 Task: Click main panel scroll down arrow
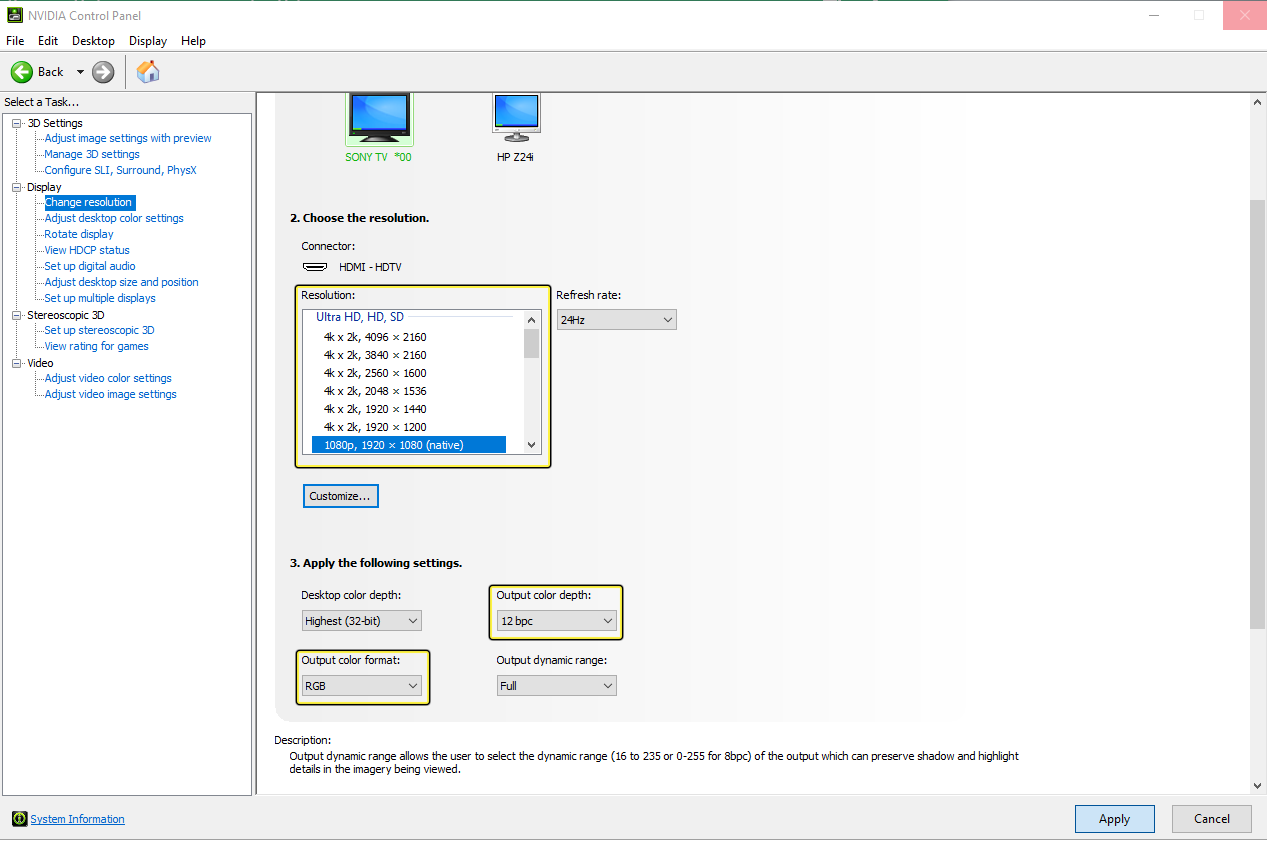click(x=1258, y=785)
